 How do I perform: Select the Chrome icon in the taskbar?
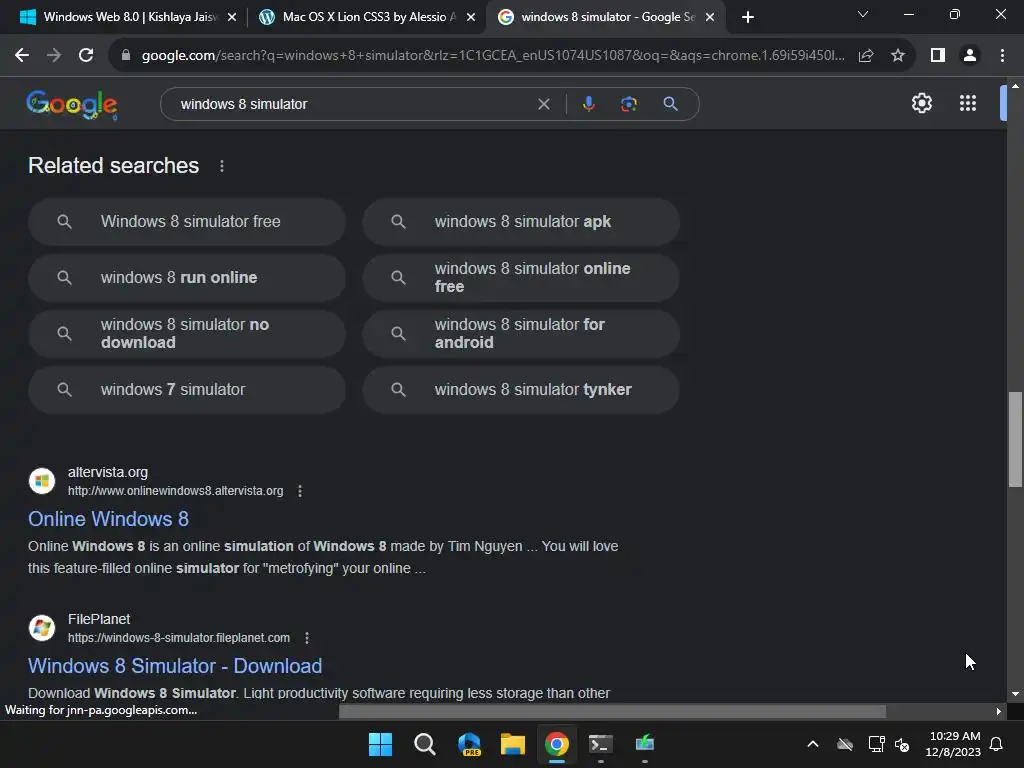point(557,744)
